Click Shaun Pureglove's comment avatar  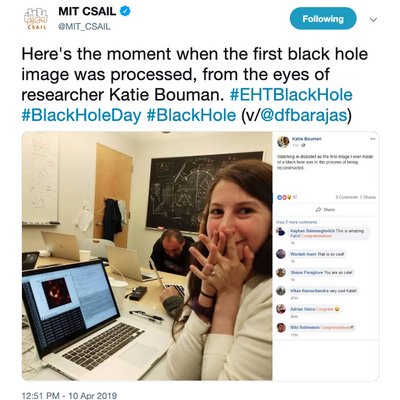coord(281,272)
